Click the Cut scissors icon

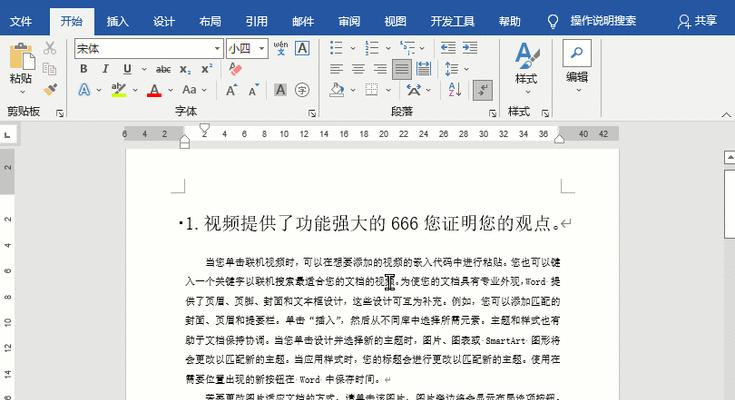(x=49, y=48)
